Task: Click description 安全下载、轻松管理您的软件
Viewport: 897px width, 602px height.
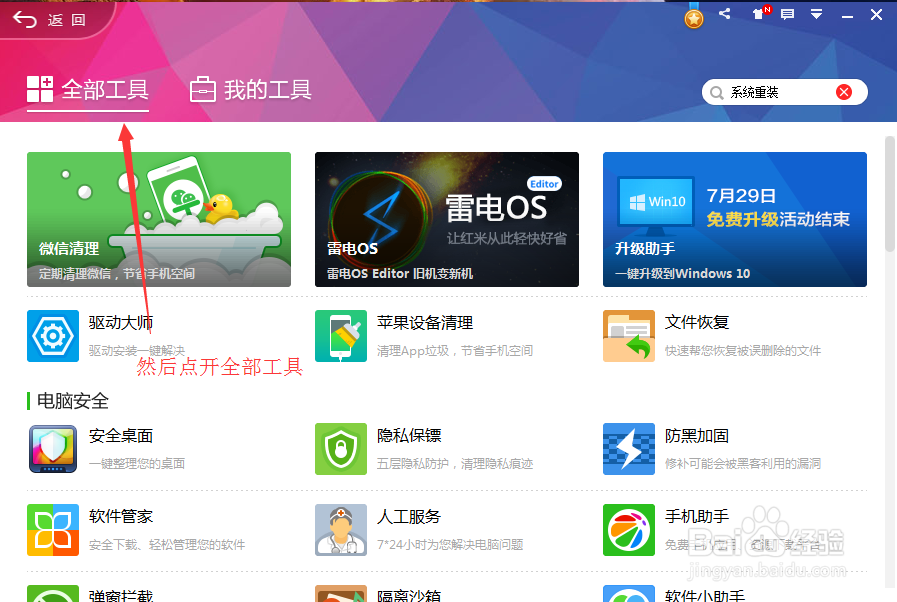Action: (x=166, y=545)
